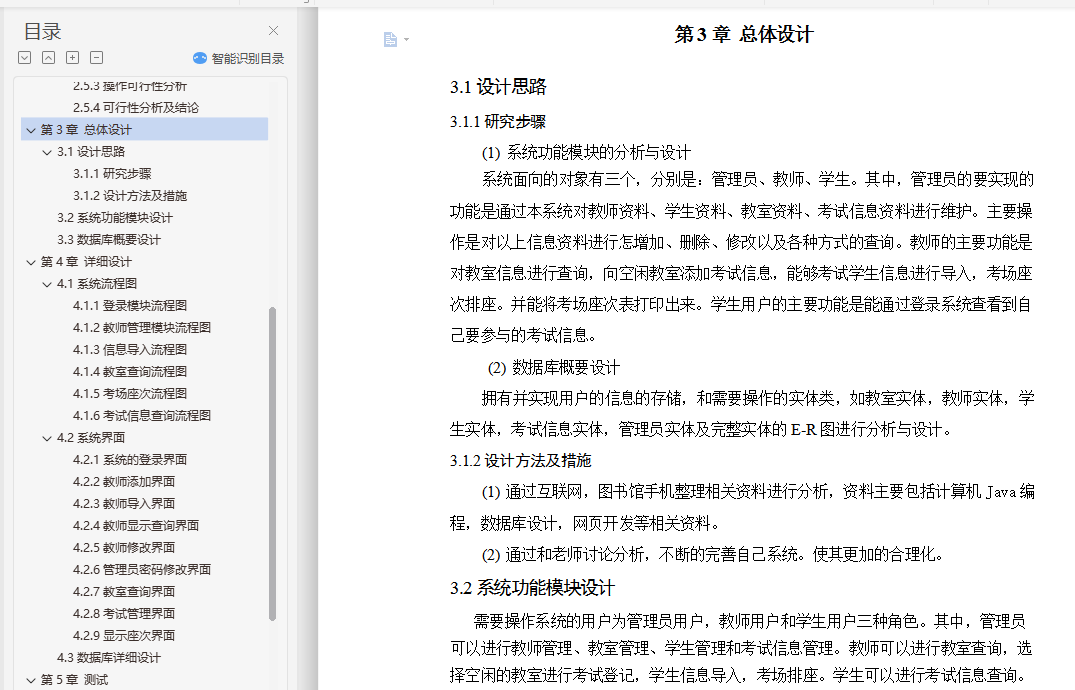Viewport: 1075px width, 690px height.
Task: Click the expand-all chevron-down icon under 目录
Action: [x=25, y=58]
